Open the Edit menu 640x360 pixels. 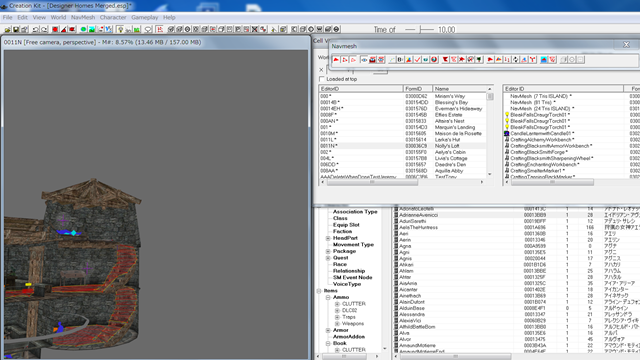point(22,18)
